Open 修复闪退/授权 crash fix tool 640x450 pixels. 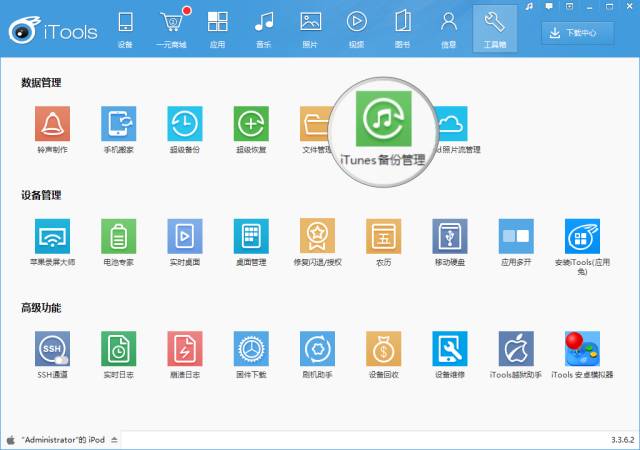[x=317, y=236]
